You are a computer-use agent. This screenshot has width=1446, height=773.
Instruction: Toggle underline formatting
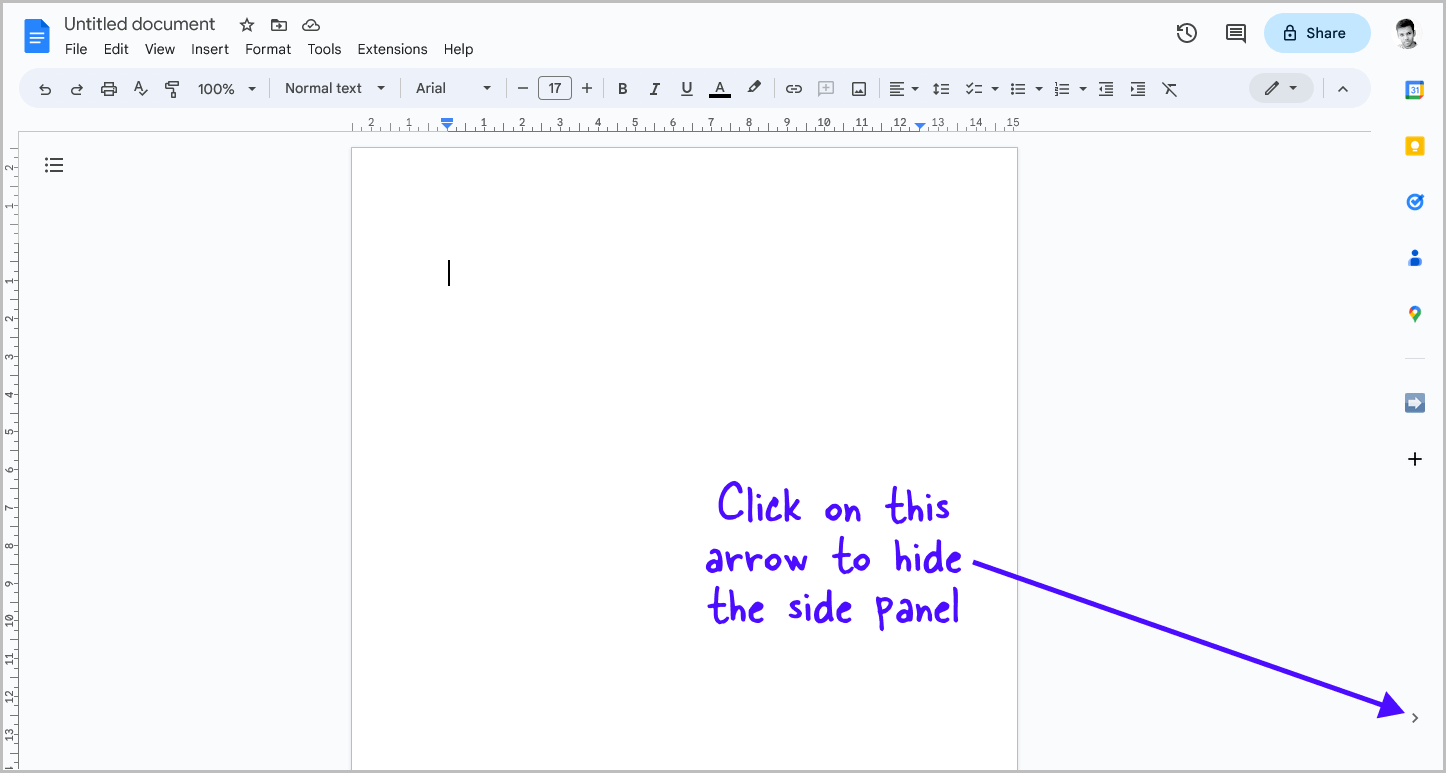coord(686,88)
